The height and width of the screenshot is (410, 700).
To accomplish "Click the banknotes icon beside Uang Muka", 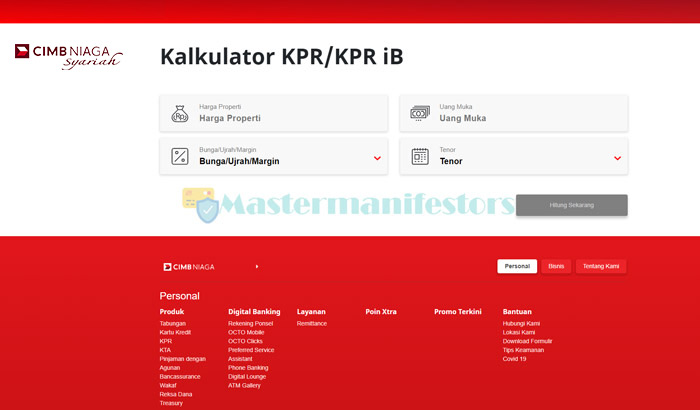I will point(420,113).
